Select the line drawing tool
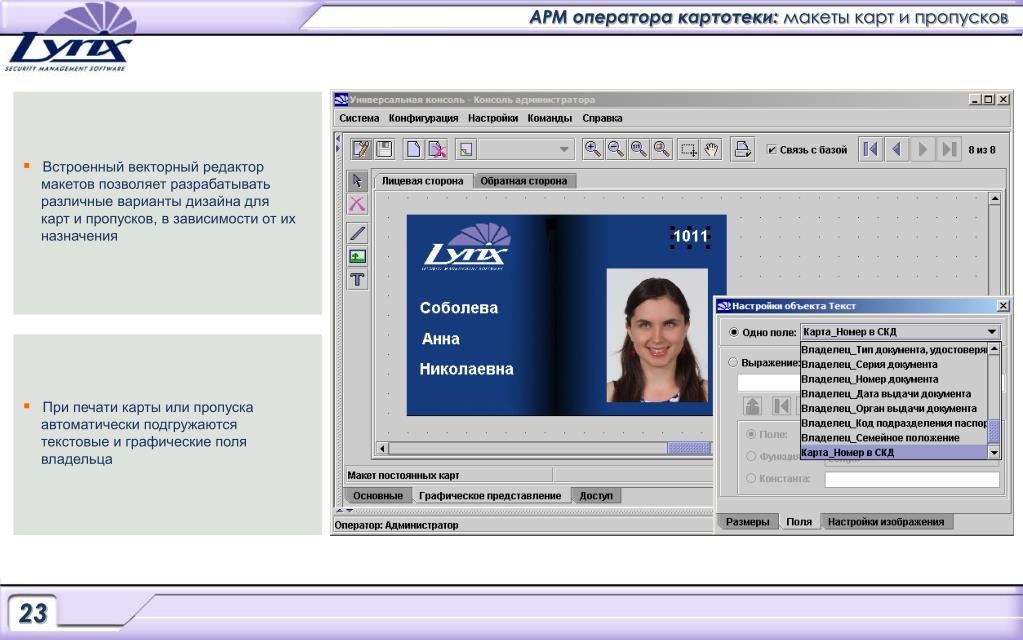This screenshot has height=640, width=1023. pyautogui.click(x=357, y=233)
